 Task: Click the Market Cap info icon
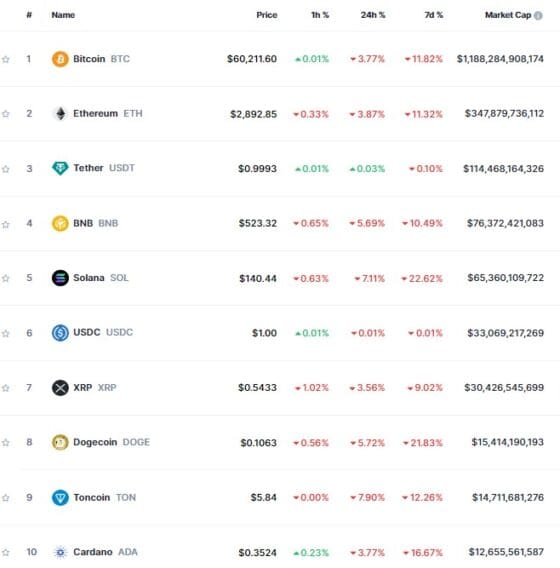coord(538,16)
